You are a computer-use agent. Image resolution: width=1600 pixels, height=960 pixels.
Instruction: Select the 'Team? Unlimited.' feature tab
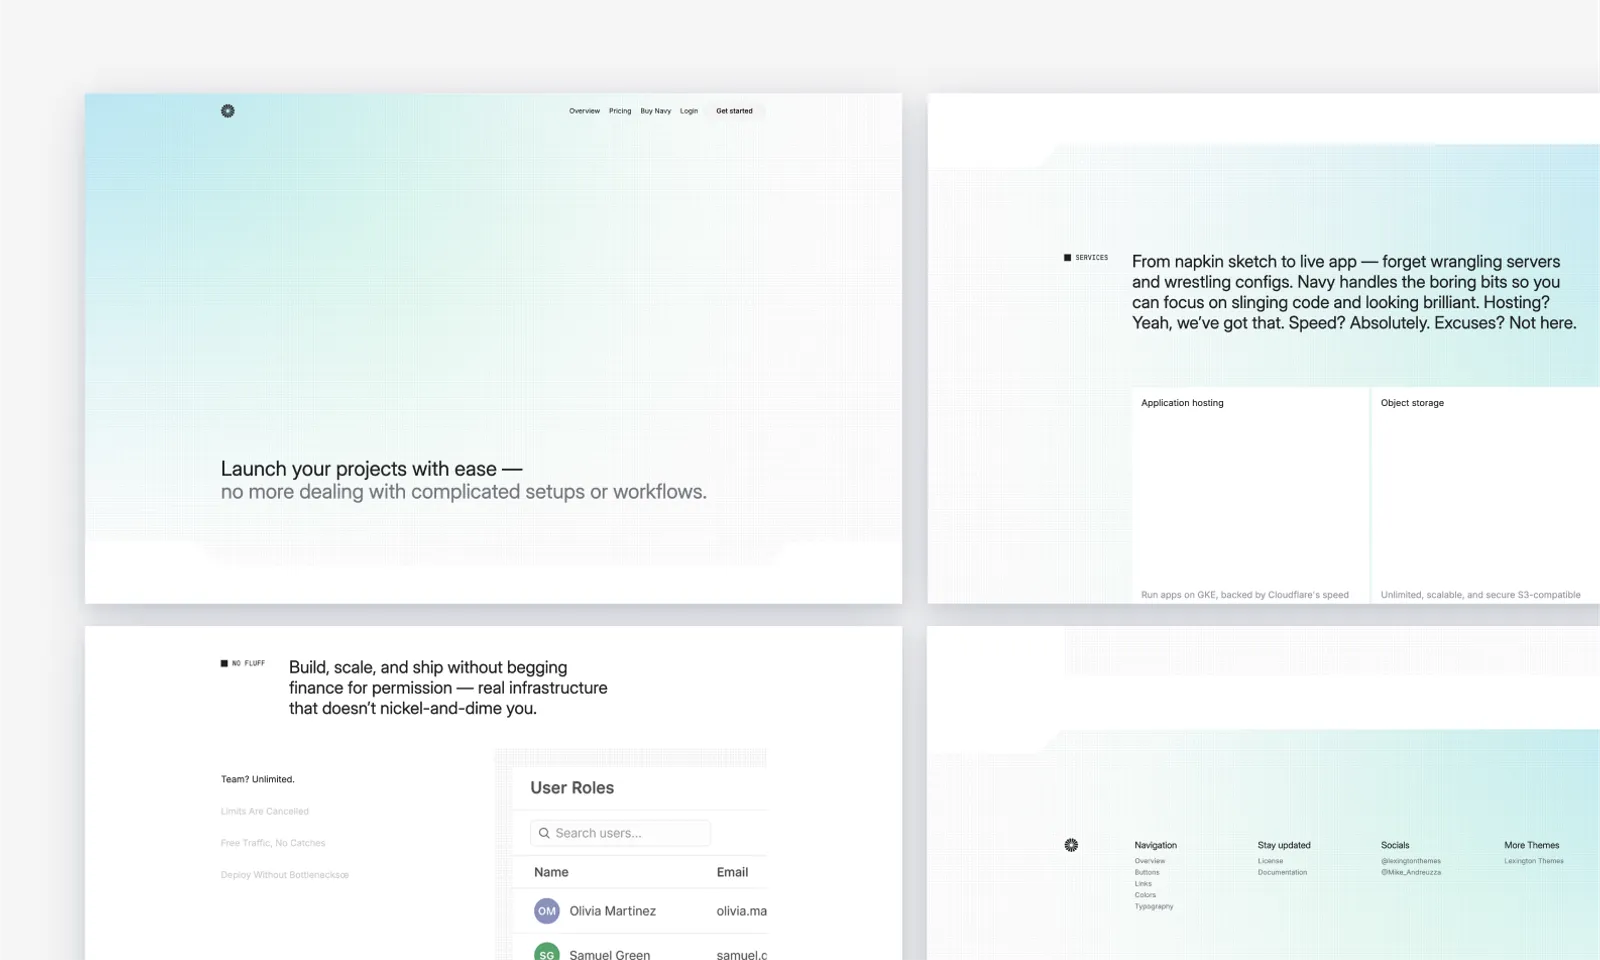(258, 779)
